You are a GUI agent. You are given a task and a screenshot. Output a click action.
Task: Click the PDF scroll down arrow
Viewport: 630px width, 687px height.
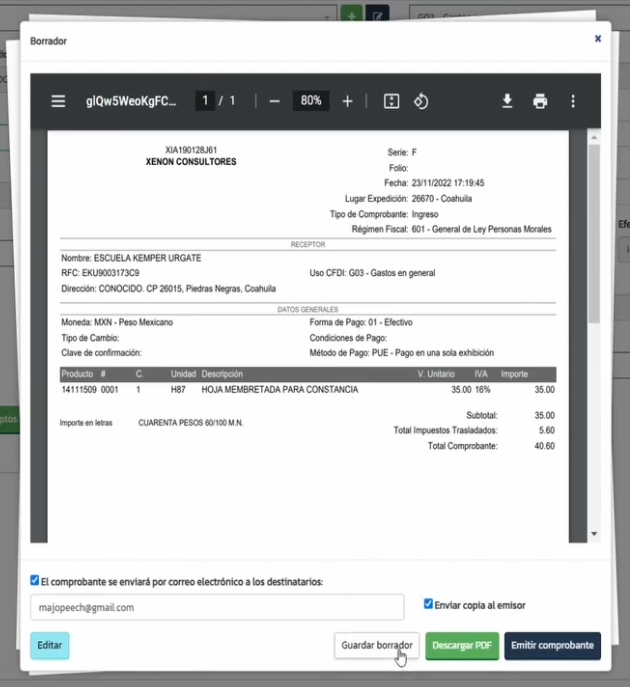(593, 534)
